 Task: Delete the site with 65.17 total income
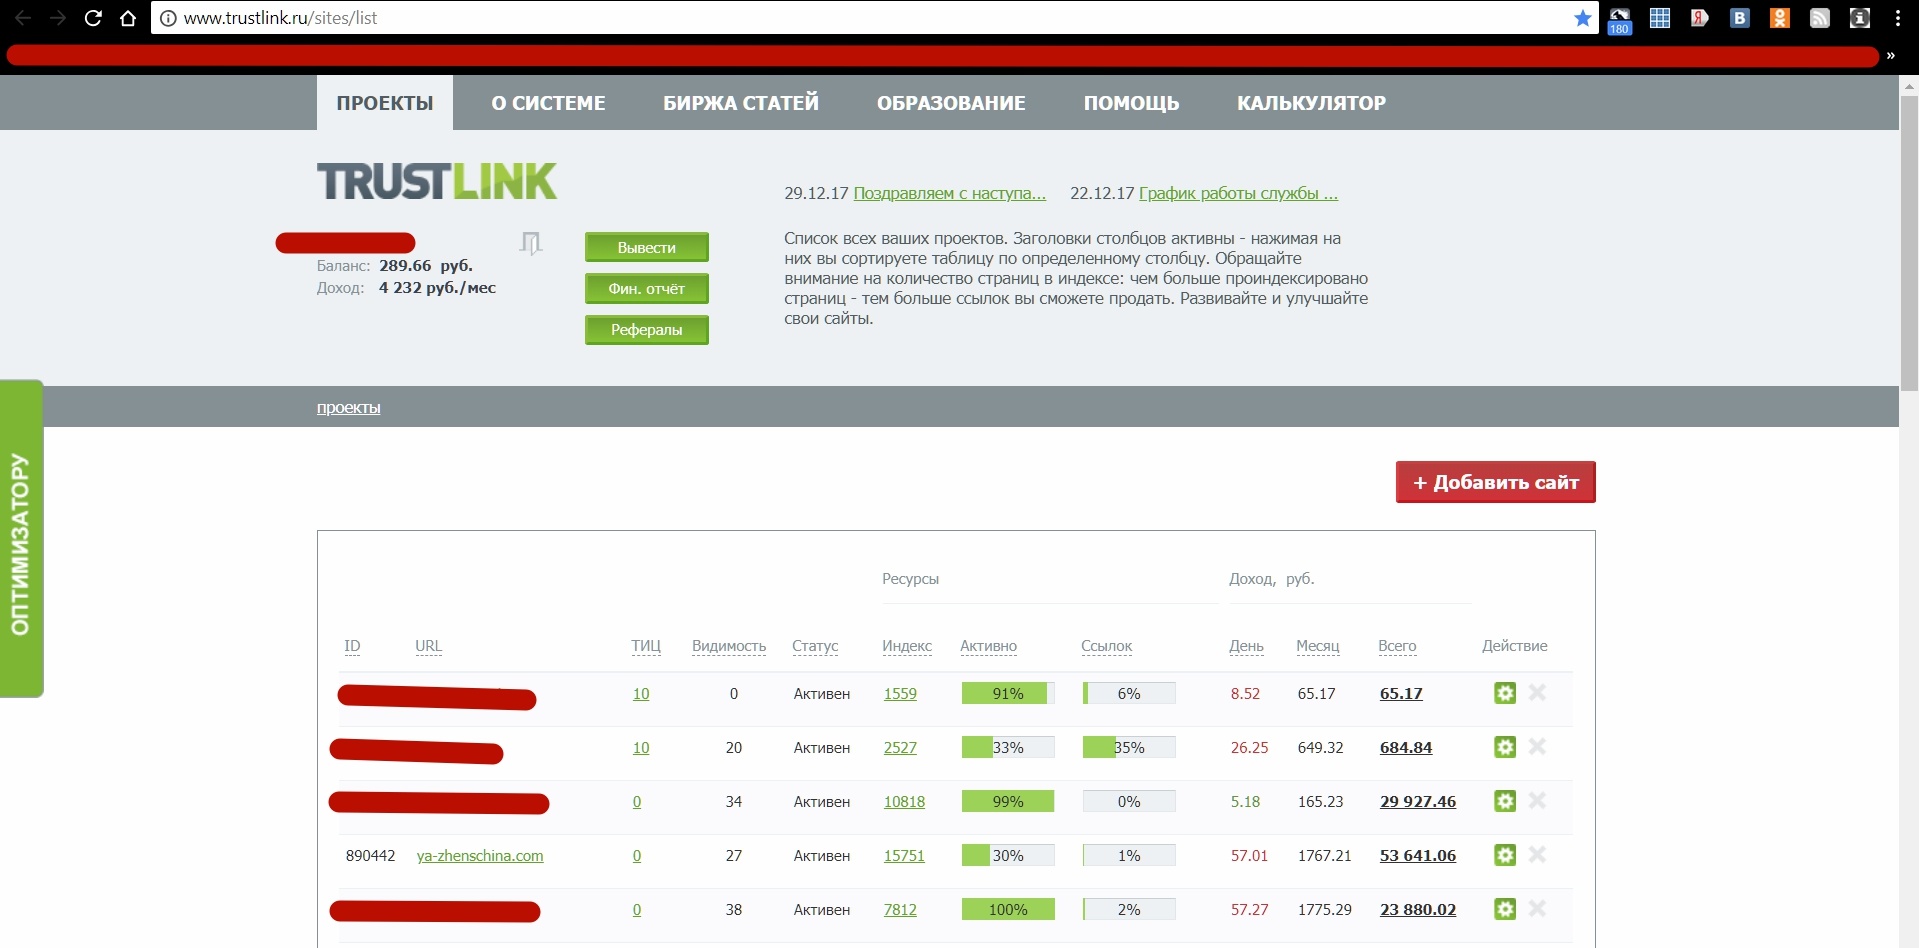pos(1538,692)
